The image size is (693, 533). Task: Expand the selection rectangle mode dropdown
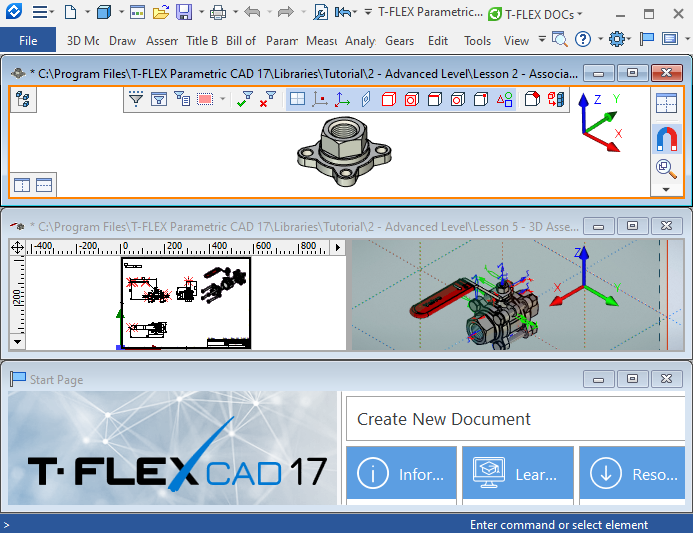(x=222, y=99)
